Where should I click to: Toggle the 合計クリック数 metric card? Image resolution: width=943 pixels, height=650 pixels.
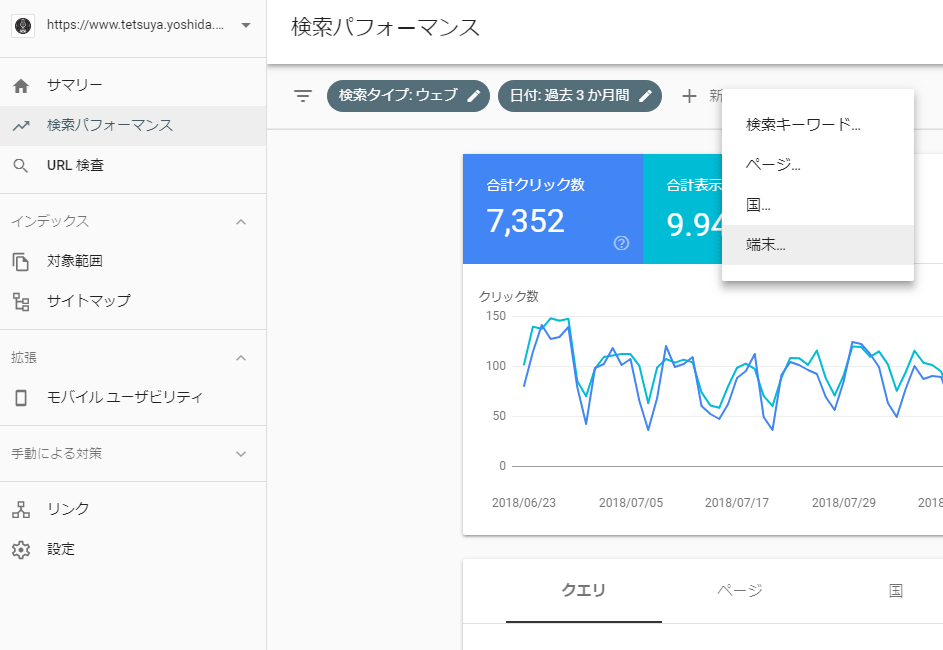(552, 208)
